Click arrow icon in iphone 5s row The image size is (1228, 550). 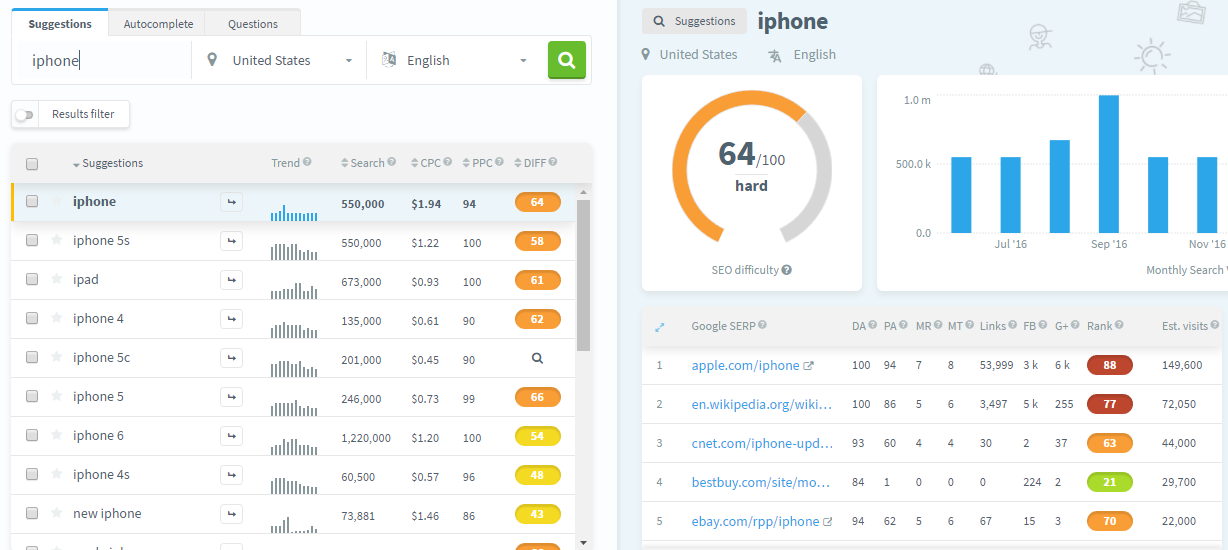coord(231,241)
